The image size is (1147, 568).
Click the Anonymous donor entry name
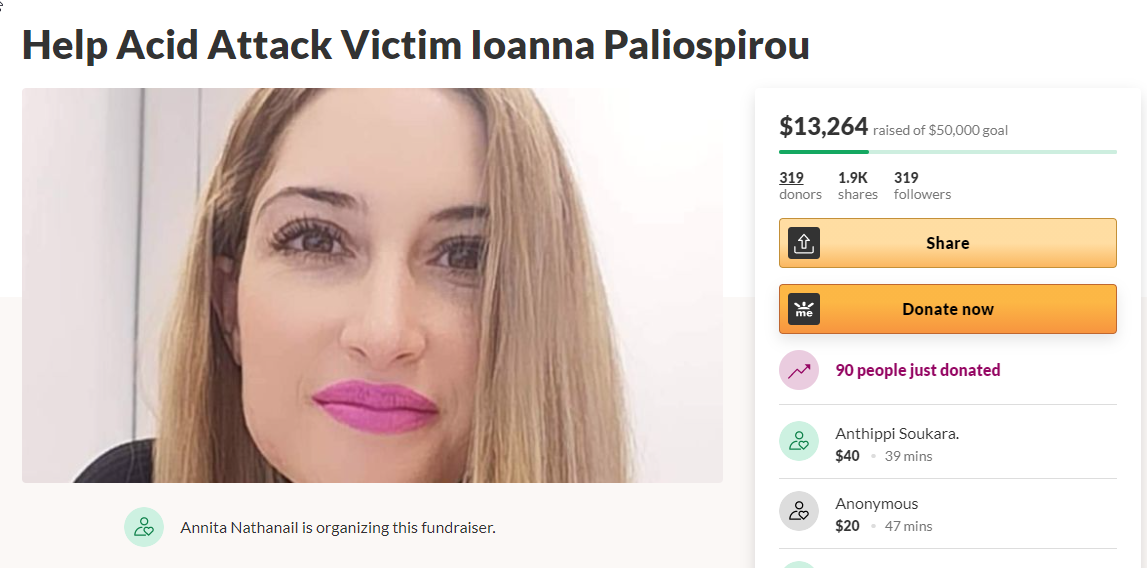point(876,504)
